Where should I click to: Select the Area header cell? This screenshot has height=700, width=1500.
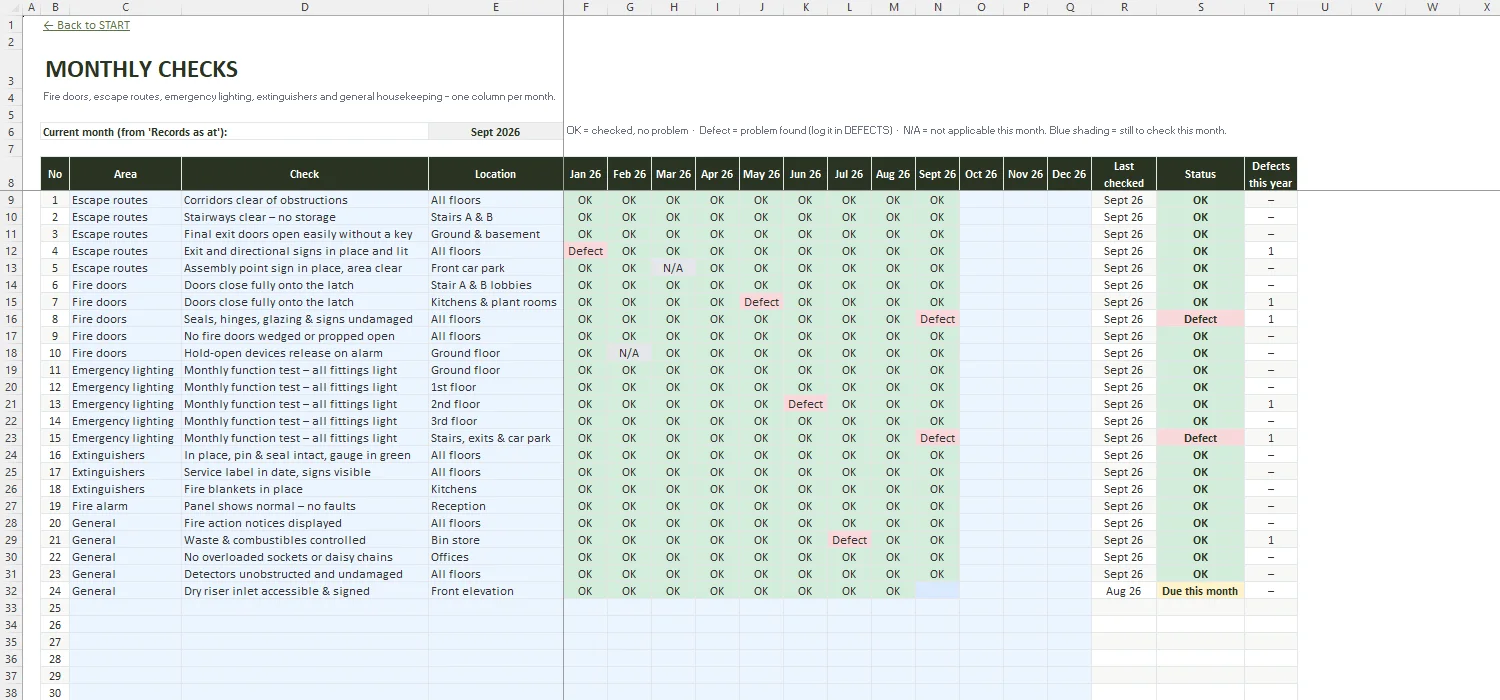click(125, 174)
